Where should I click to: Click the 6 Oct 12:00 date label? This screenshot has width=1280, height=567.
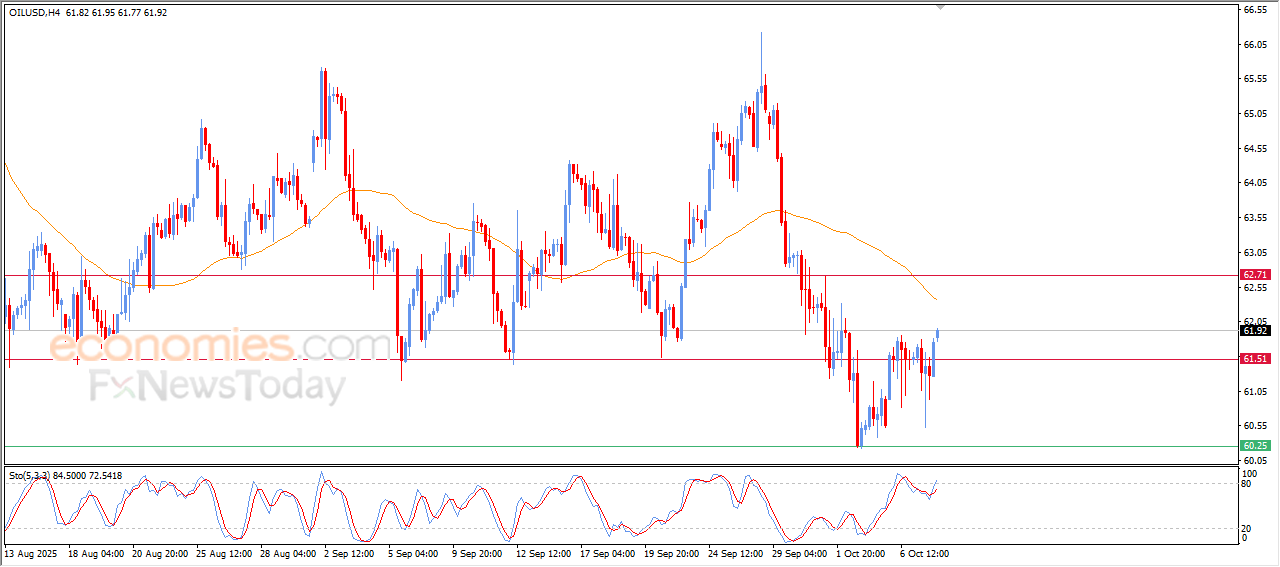click(x=923, y=553)
